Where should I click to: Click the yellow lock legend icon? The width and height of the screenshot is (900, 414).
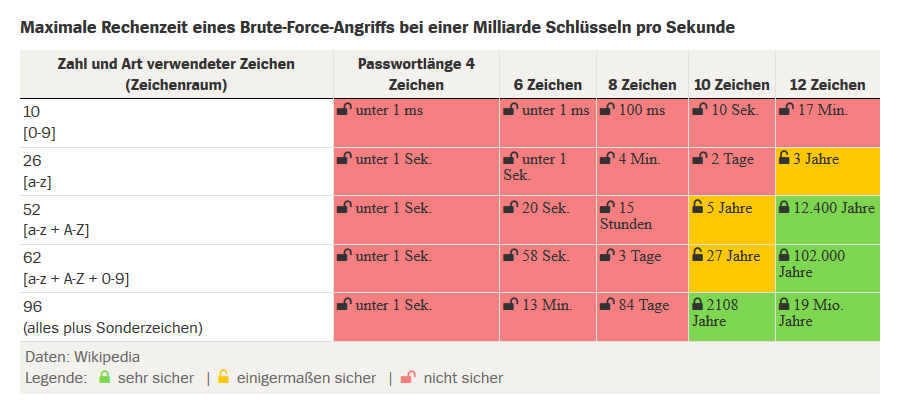coord(223,378)
